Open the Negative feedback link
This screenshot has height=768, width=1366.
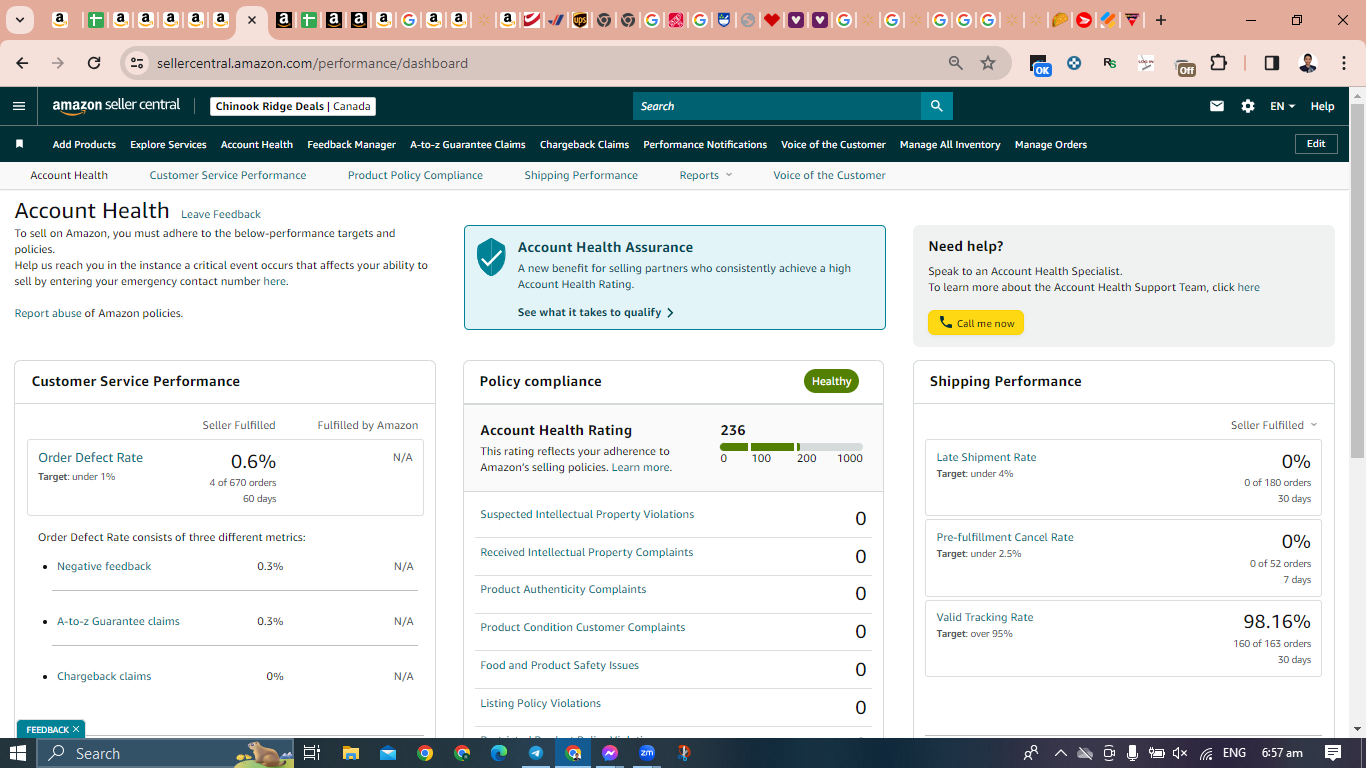click(x=104, y=566)
